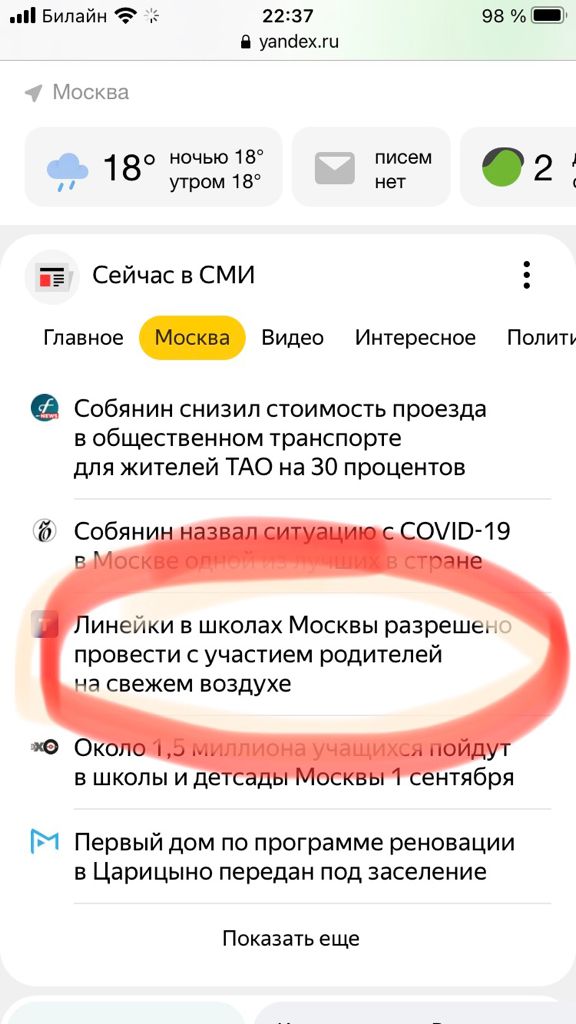Tap the source icon of the COVID-19 story
Image resolution: width=576 pixels, height=1024 pixels.
click(x=45, y=530)
